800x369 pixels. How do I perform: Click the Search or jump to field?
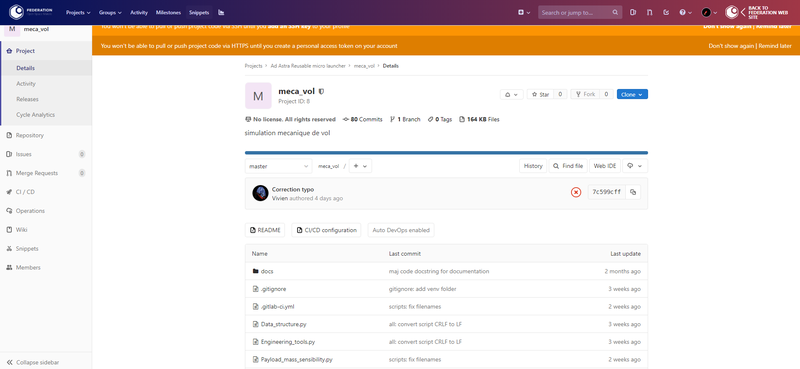580,12
